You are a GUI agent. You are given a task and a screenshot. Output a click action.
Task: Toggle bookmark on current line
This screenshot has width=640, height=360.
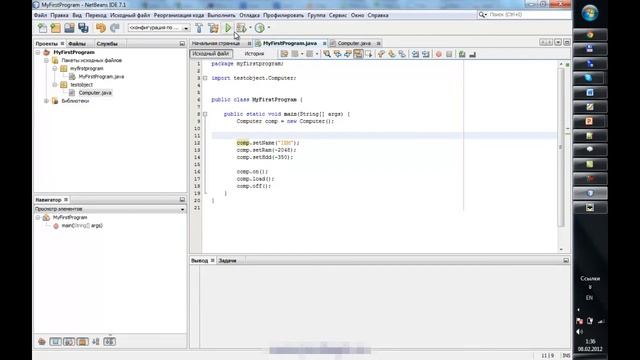pyautogui.click(x=402, y=54)
